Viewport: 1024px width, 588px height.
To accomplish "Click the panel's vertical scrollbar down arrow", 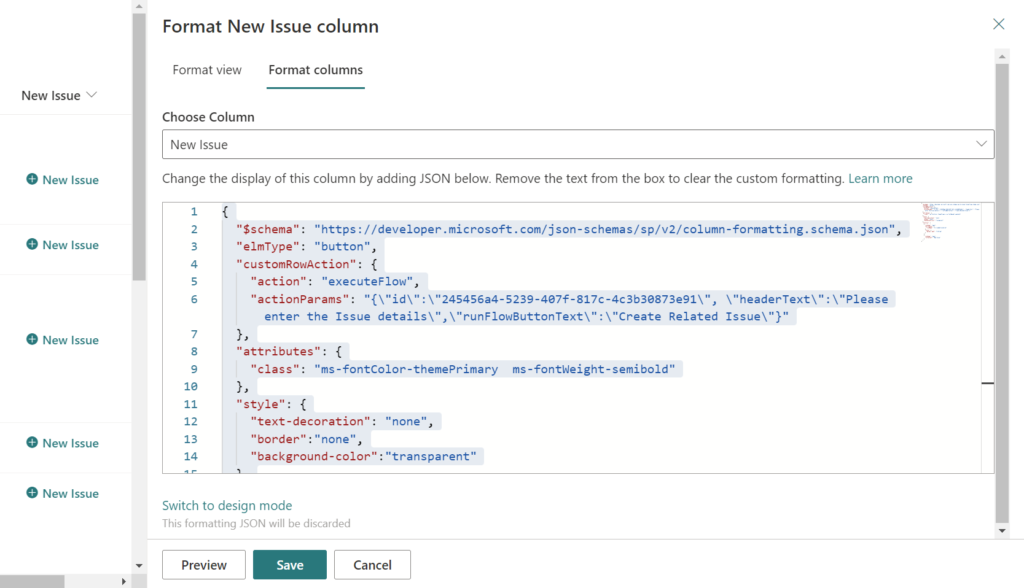I will 1002,531.
